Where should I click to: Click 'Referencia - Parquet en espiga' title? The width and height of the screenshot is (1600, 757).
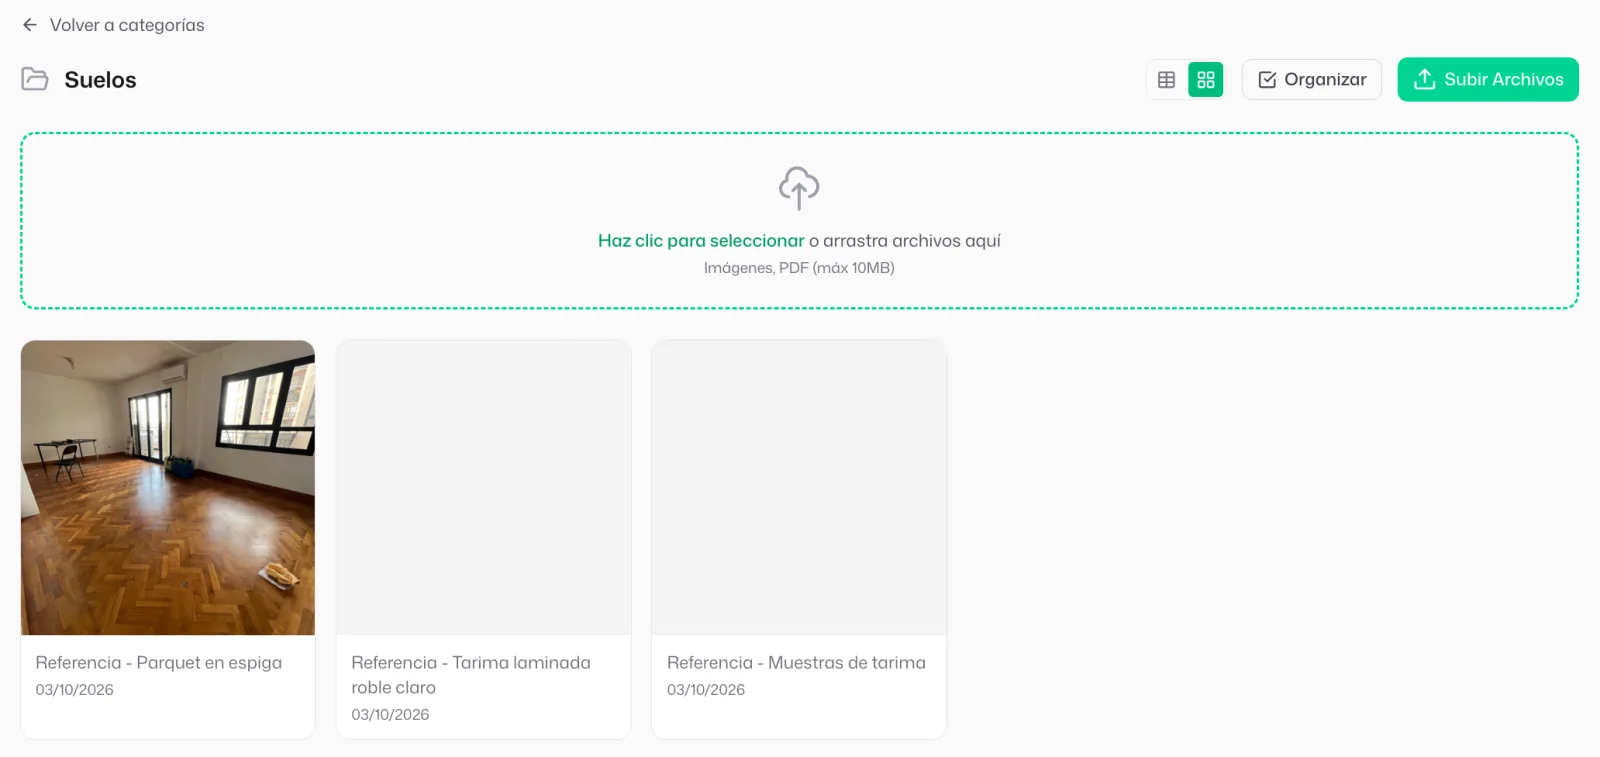click(159, 663)
